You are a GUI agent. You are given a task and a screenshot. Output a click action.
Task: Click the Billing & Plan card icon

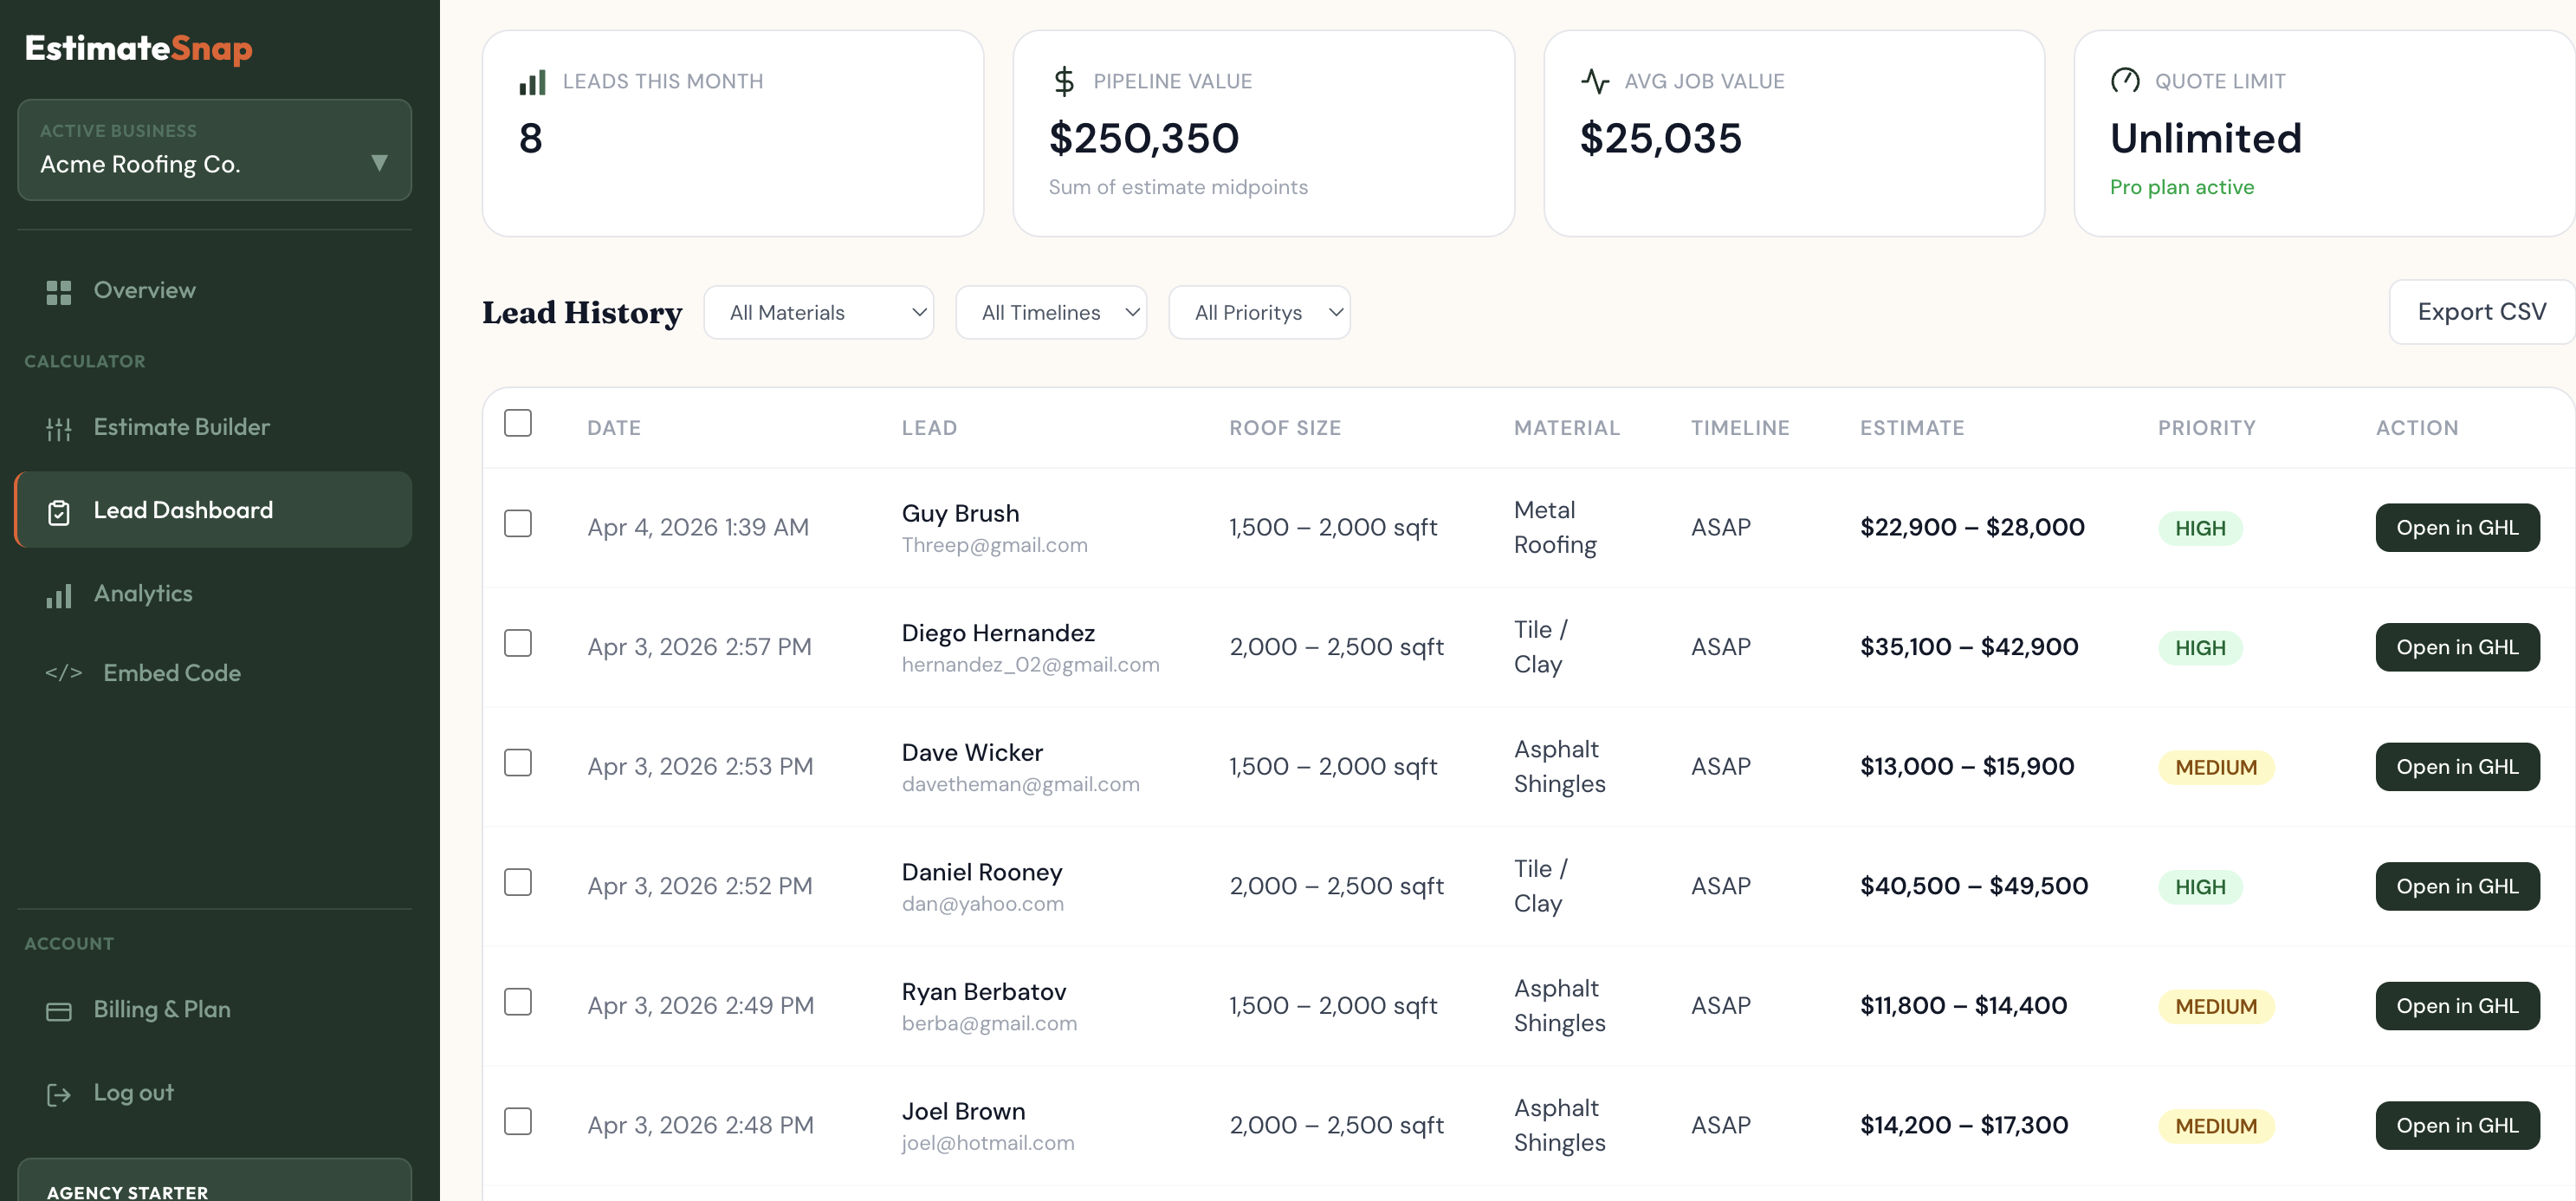(x=58, y=1010)
